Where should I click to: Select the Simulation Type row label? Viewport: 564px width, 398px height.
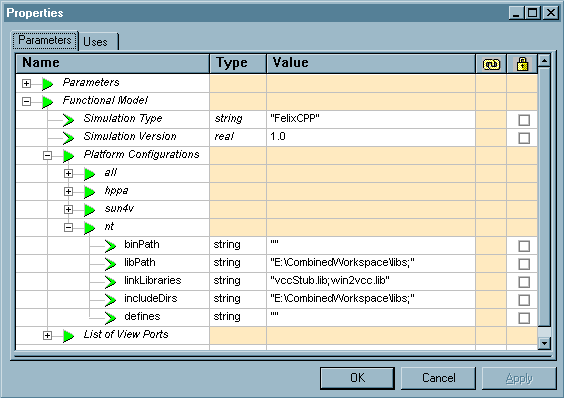tap(123, 118)
